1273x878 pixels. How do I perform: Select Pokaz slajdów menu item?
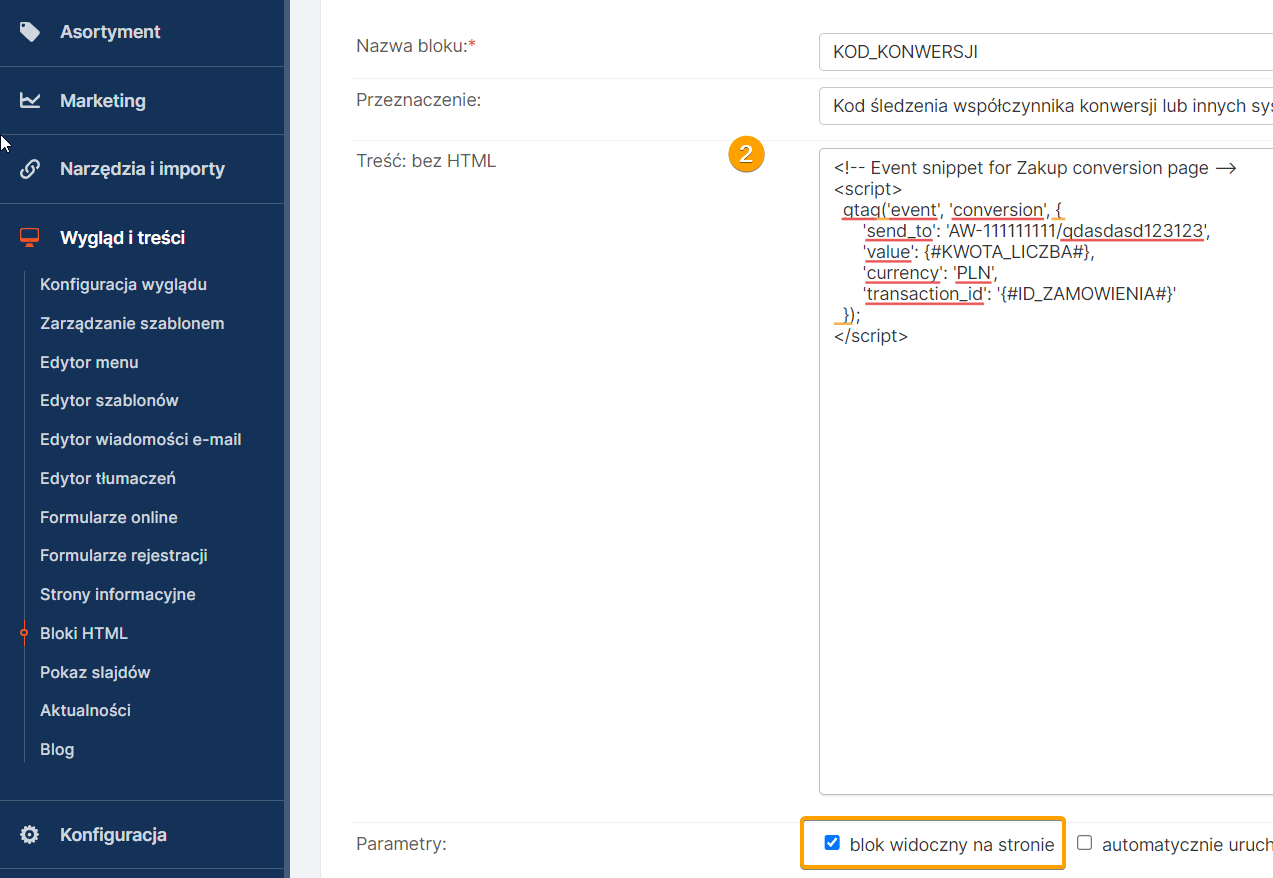click(x=95, y=672)
